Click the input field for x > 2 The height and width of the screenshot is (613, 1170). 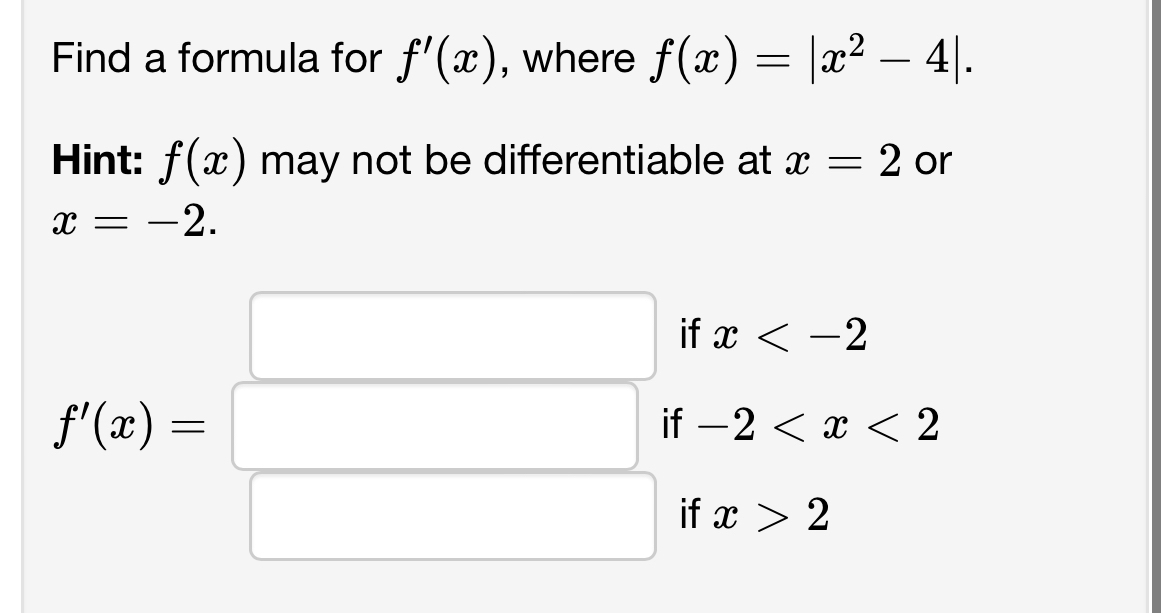pyautogui.click(x=452, y=514)
